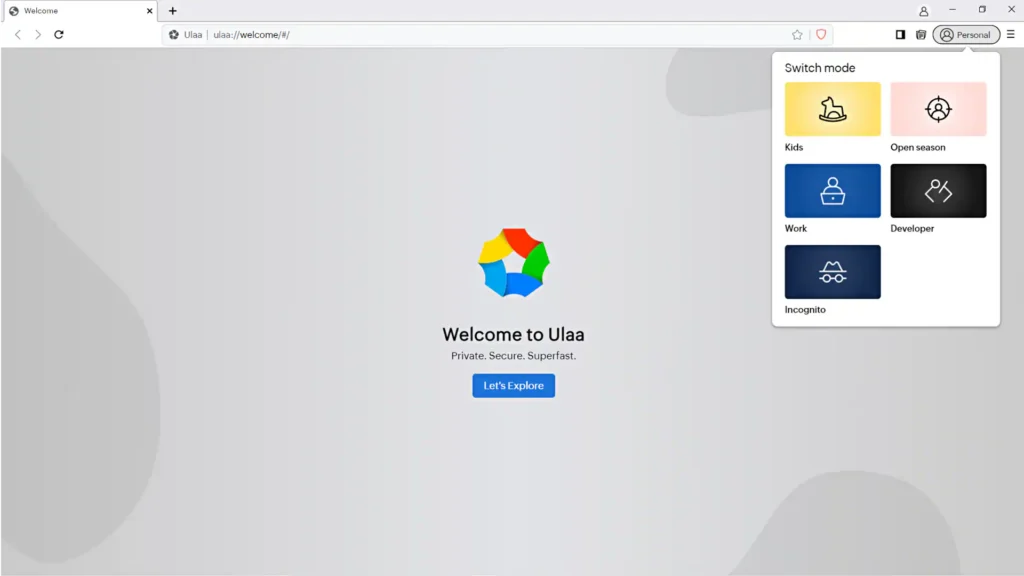Switch to Kids mode

832,108
